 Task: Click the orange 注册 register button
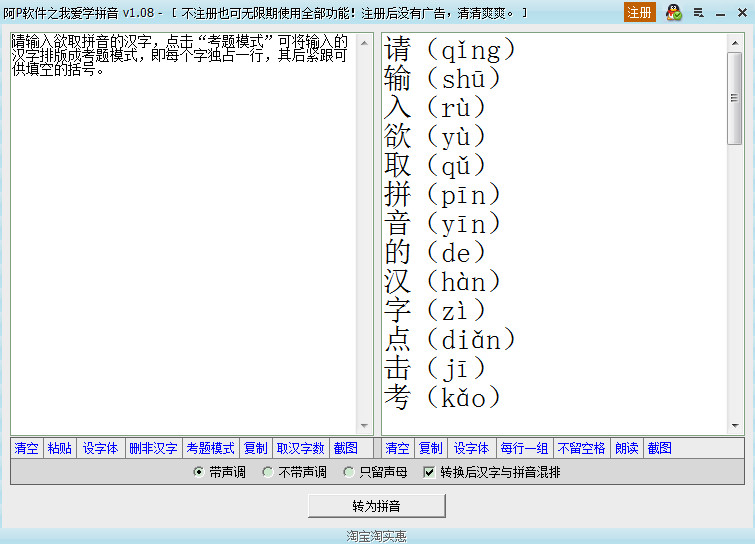(x=639, y=12)
